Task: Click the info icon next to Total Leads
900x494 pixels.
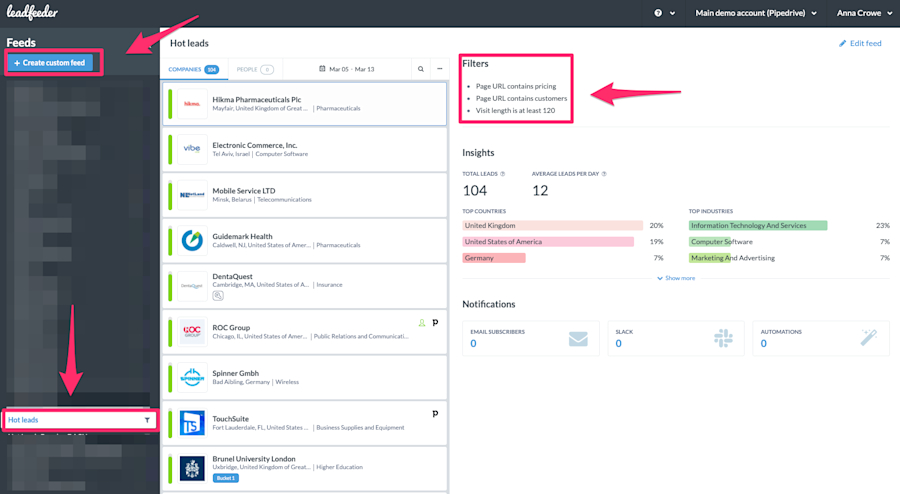Action: point(502,174)
